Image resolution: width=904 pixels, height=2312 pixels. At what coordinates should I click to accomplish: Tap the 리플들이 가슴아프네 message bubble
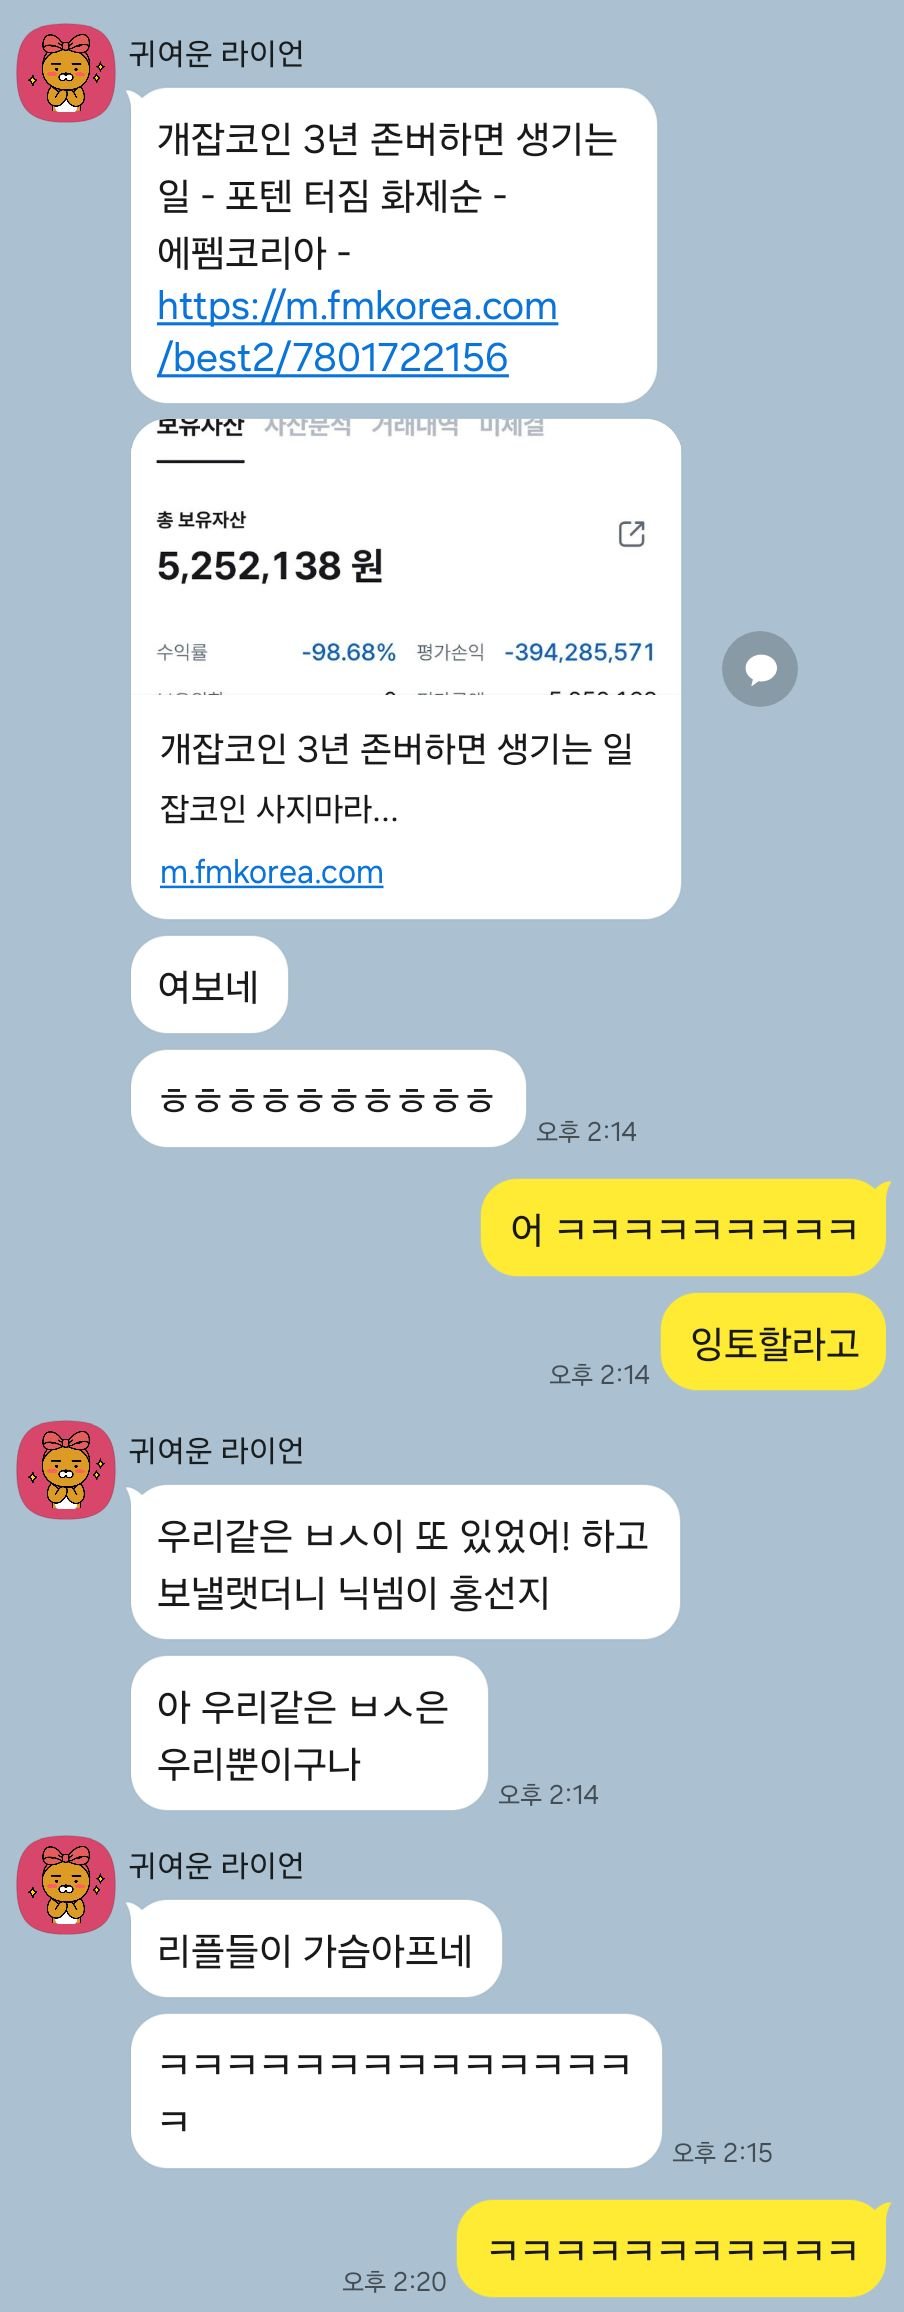(316, 1949)
